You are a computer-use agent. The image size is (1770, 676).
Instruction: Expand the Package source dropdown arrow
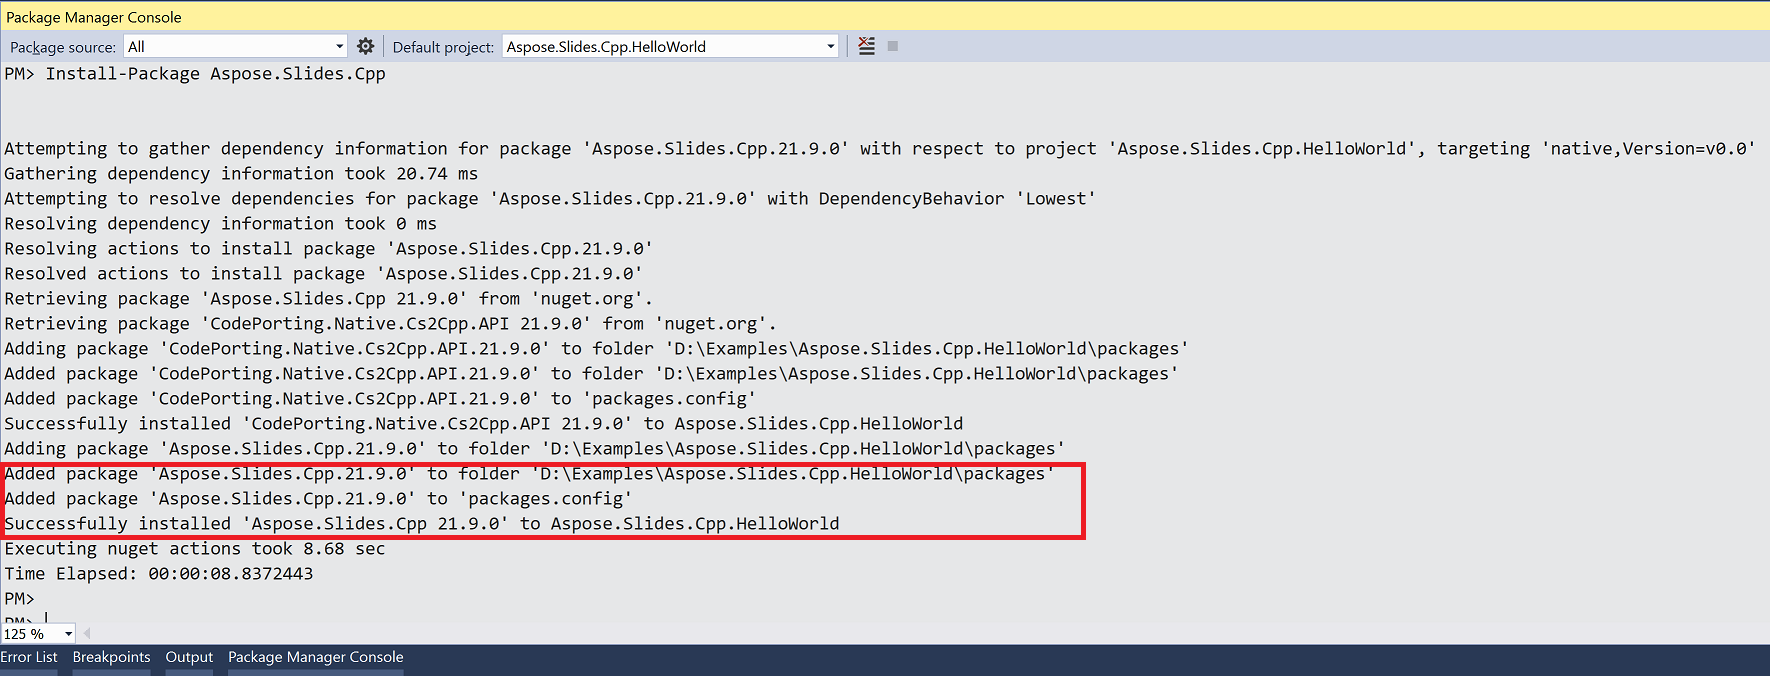coord(339,46)
